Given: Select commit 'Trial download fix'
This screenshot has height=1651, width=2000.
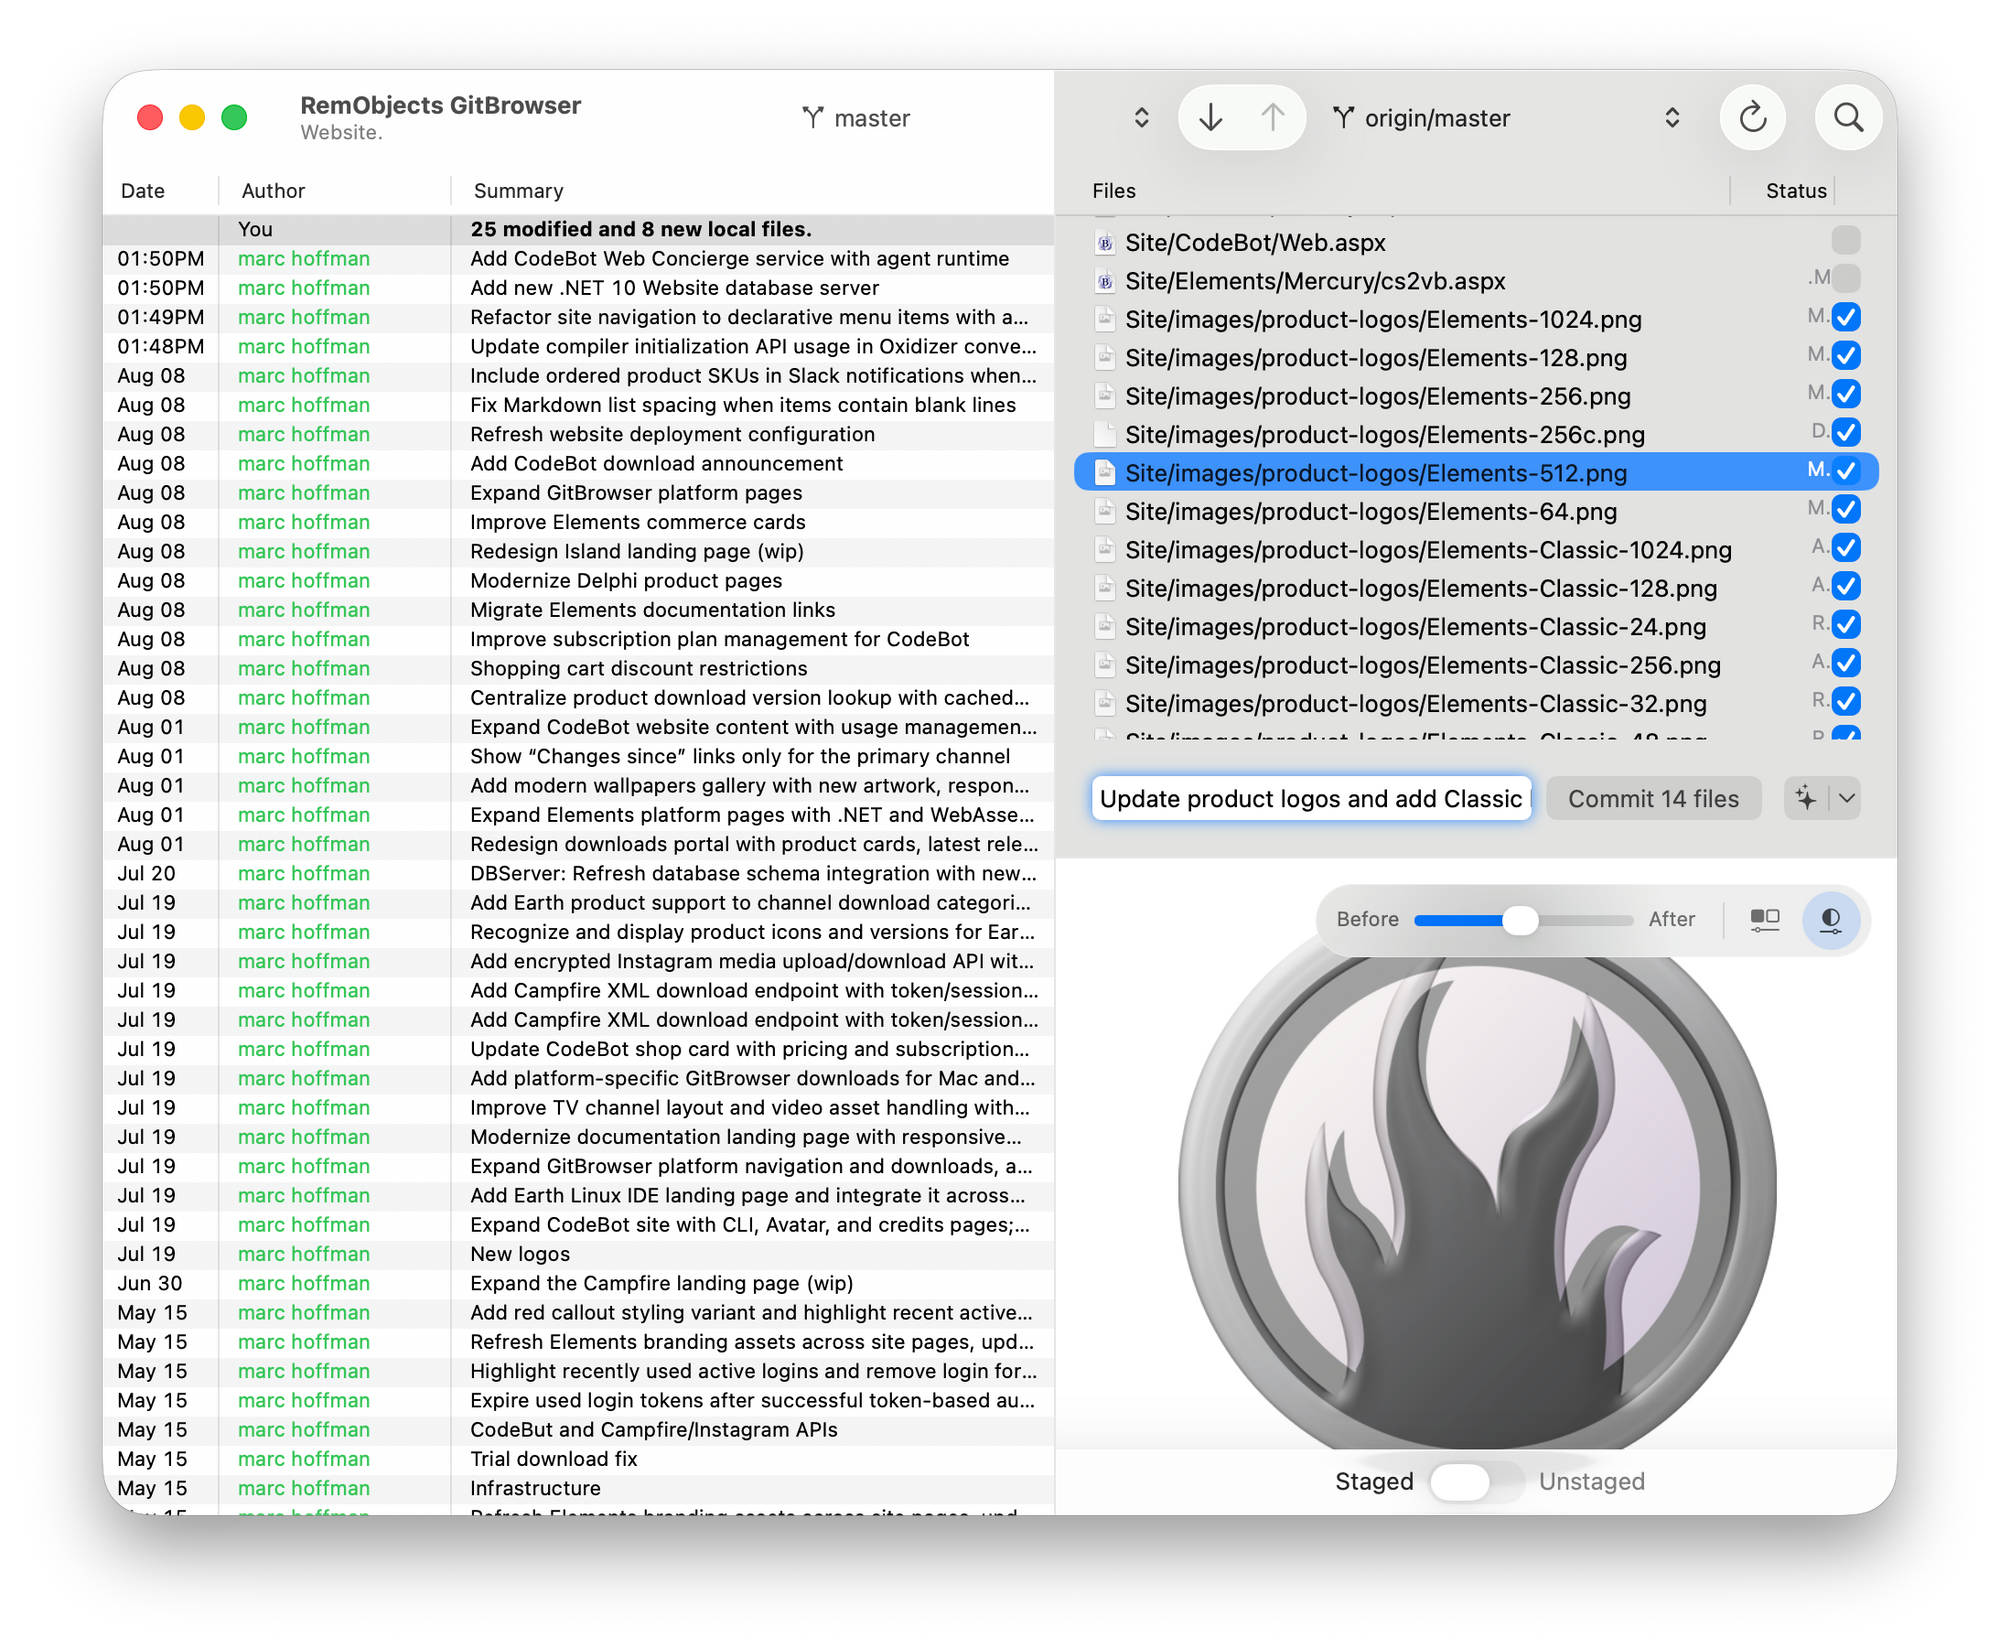Looking at the screenshot, I should click(x=578, y=1459).
